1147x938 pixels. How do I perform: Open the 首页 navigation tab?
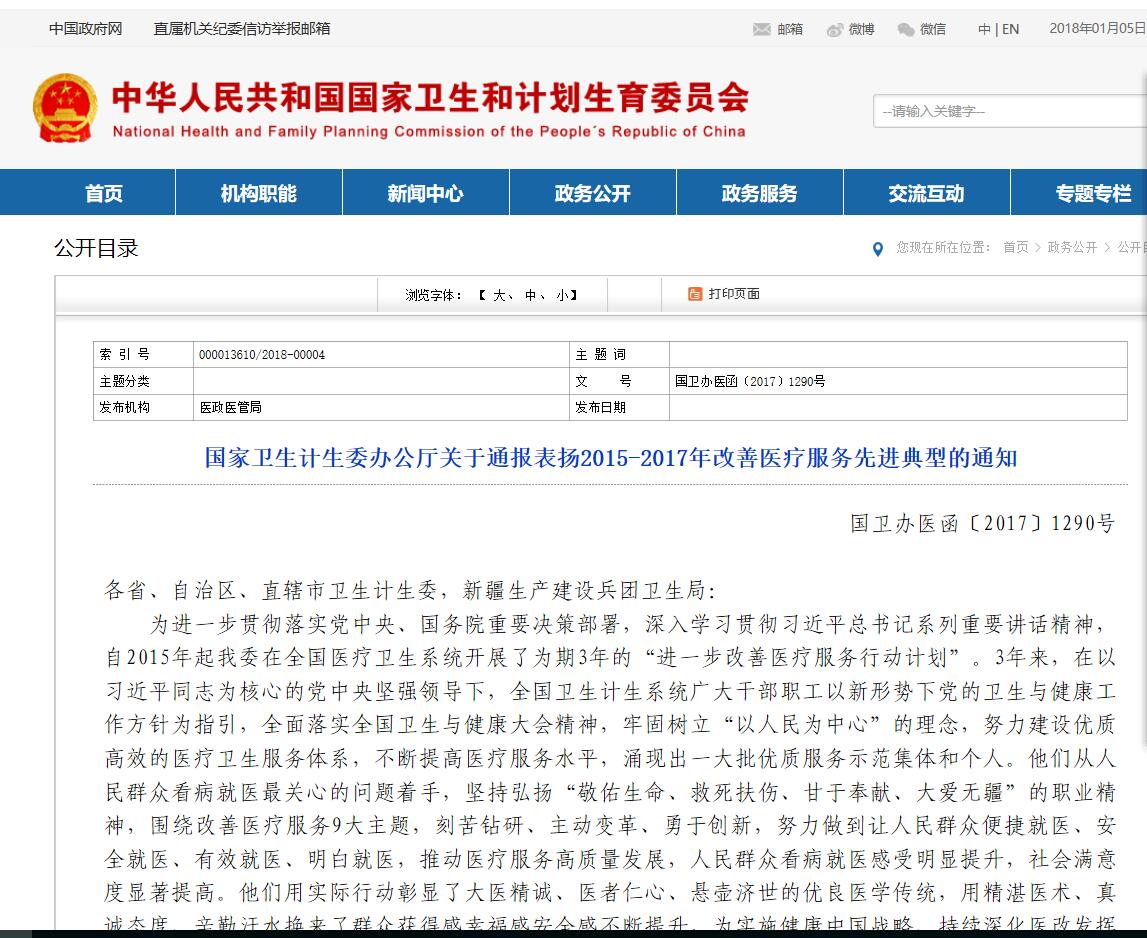pyautogui.click(x=103, y=193)
